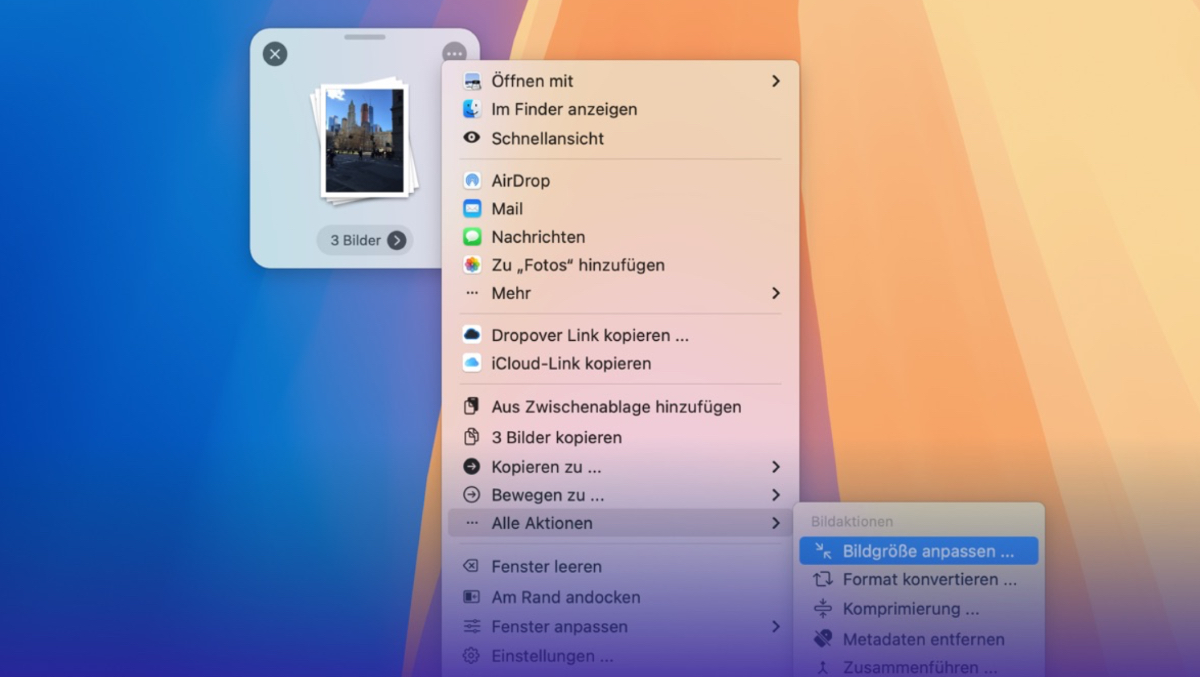Screen dimensions: 1200x677
Task: Click the Nachrichten speech bubble icon
Action: (472, 237)
